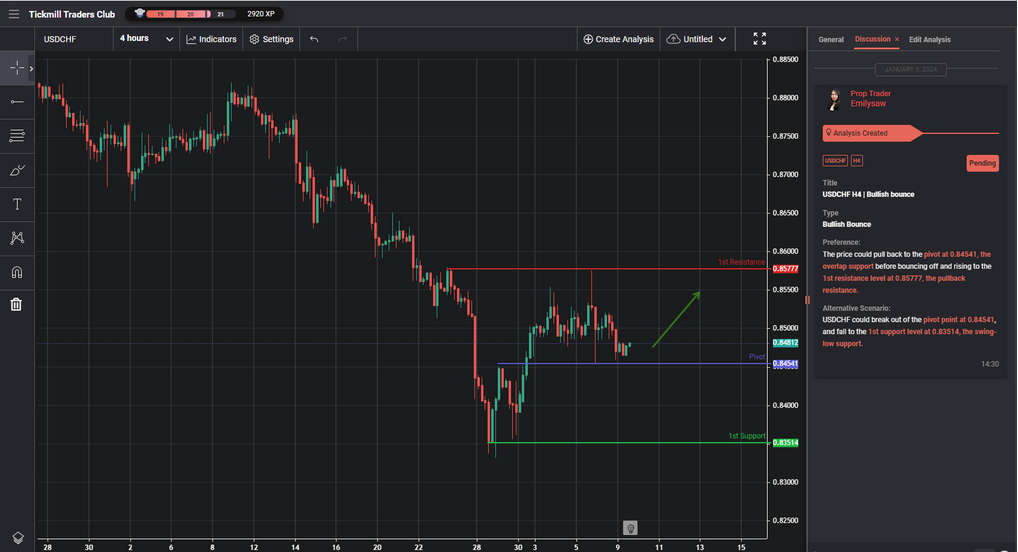
Task: Click the analysis title USDCHF H4 Bullish bounce
Action: pos(868,194)
